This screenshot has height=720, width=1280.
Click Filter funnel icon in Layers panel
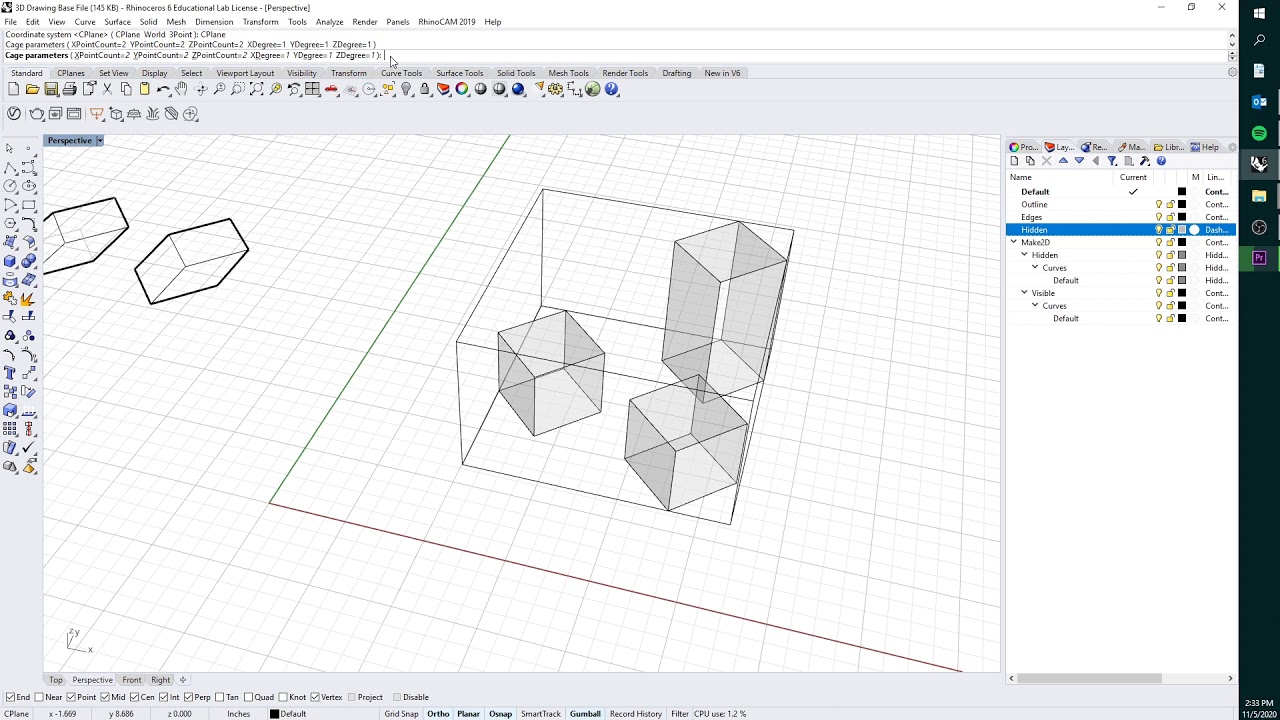[1112, 161]
